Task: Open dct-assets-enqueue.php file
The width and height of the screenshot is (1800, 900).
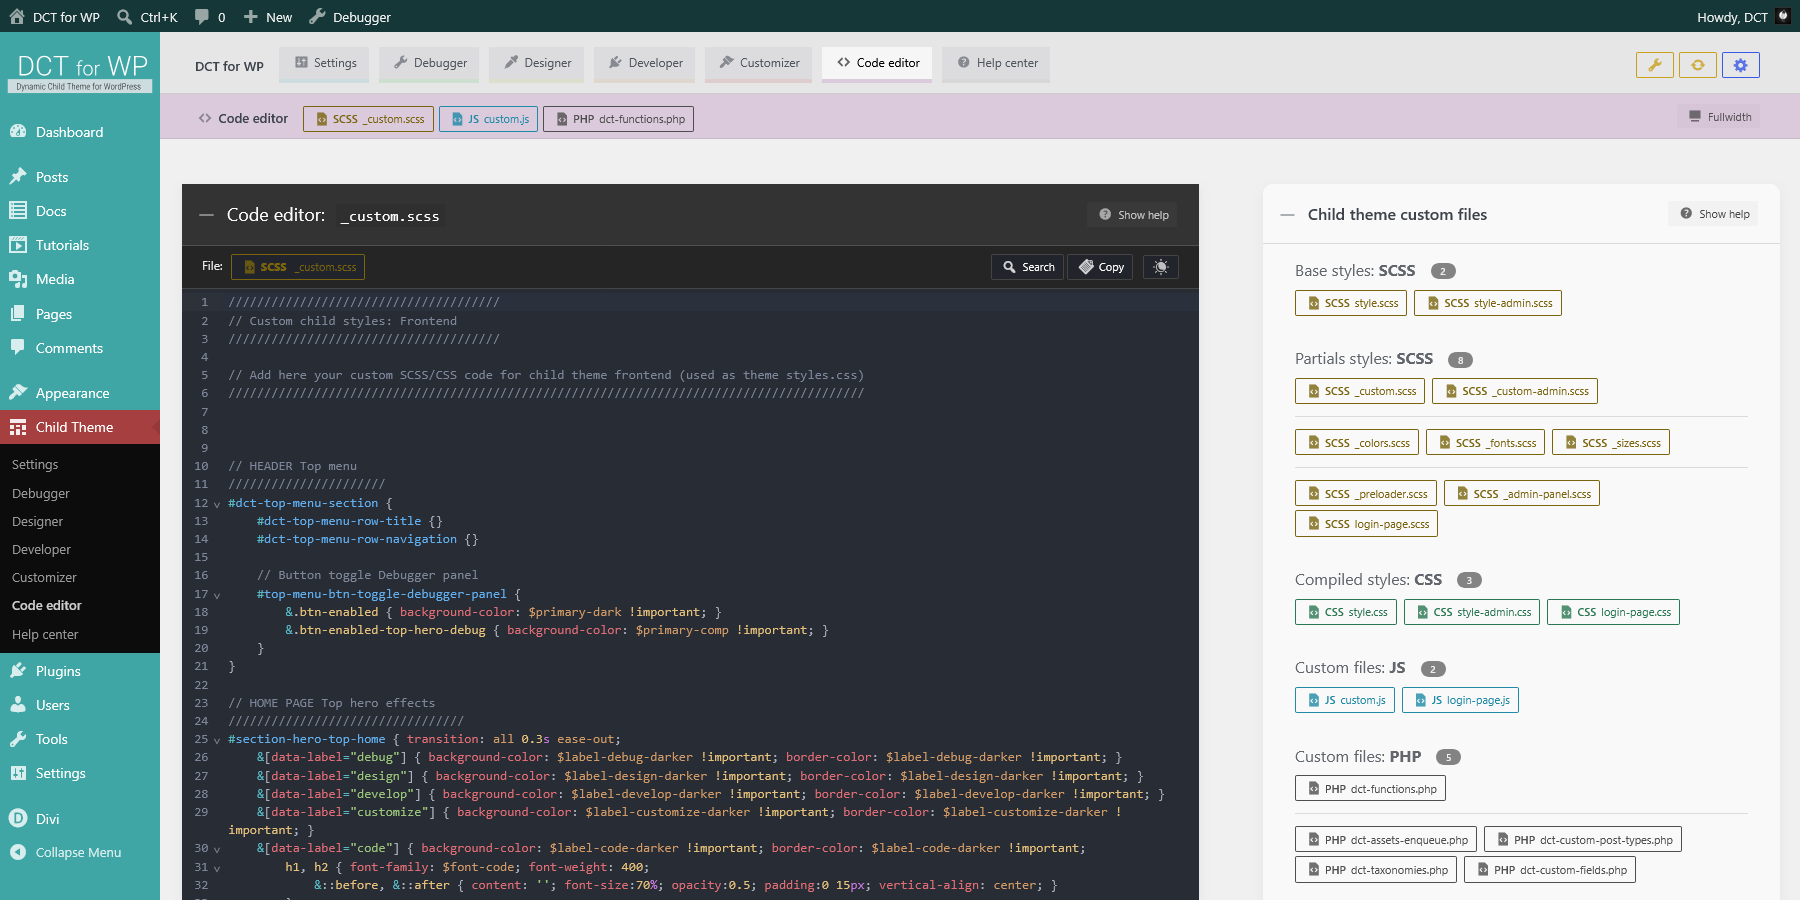Action: tap(1386, 840)
